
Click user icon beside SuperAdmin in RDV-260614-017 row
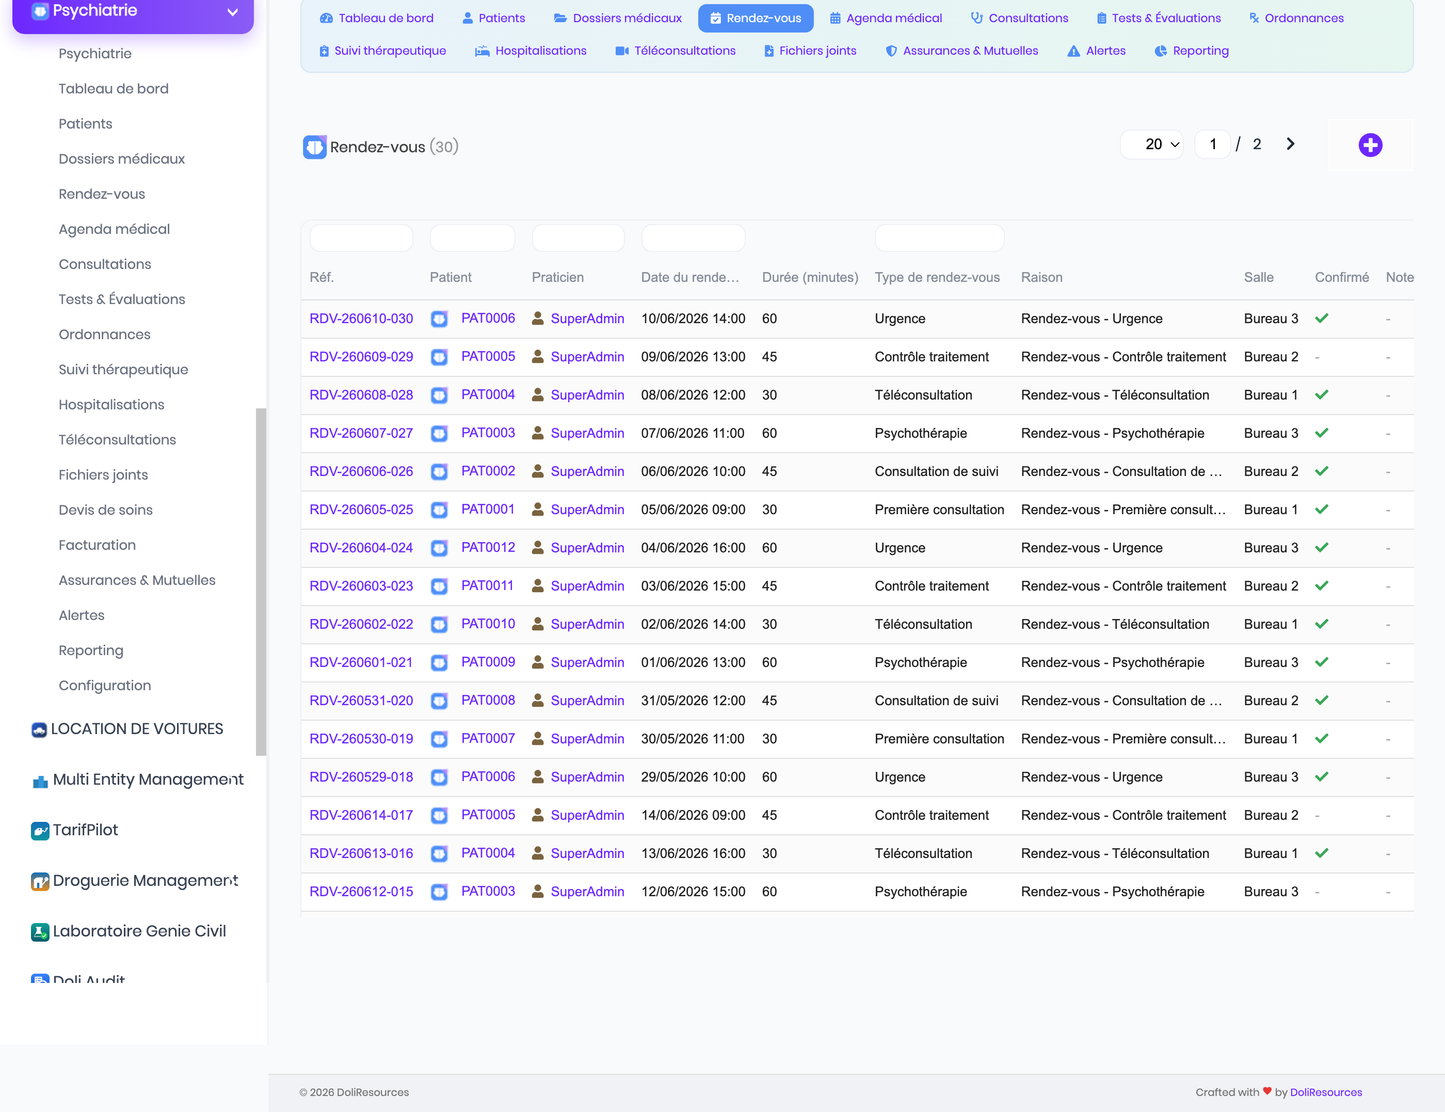pos(538,815)
